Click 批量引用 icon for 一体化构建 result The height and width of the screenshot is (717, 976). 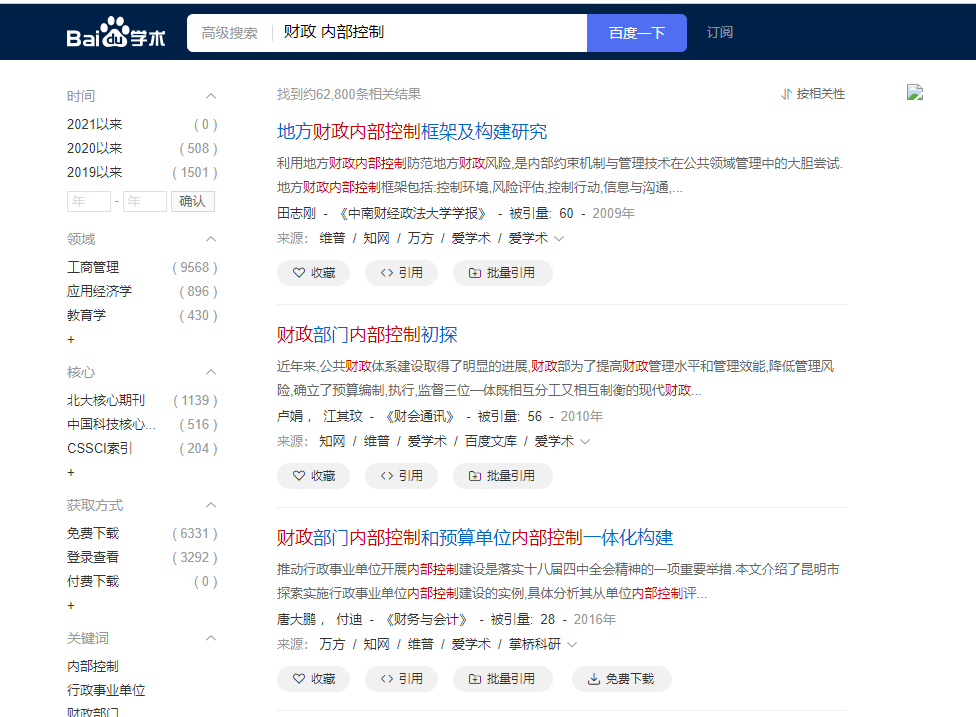(475, 678)
